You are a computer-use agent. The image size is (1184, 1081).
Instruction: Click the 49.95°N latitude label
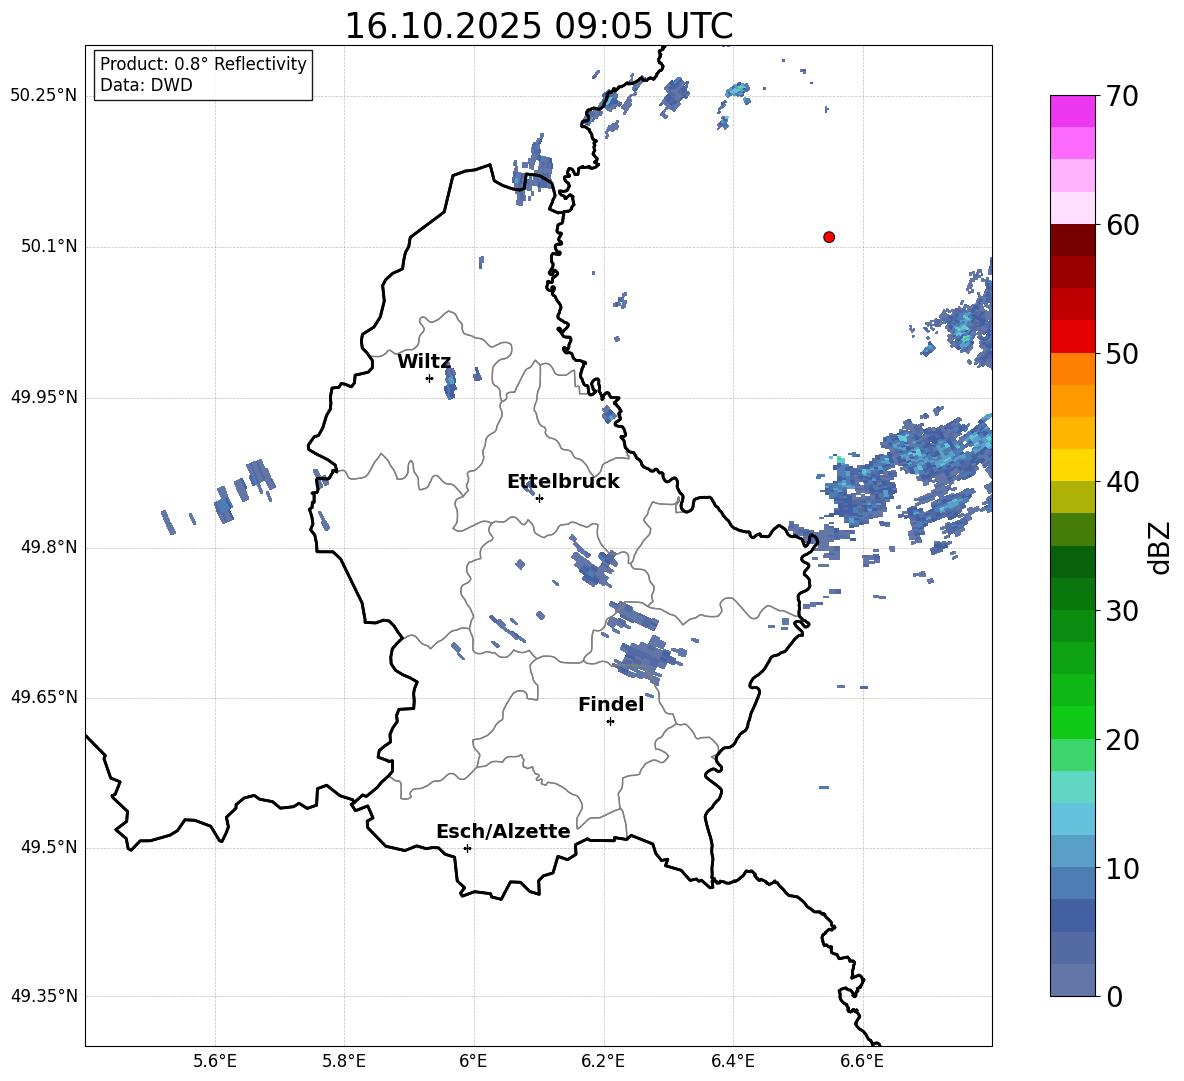point(44,397)
